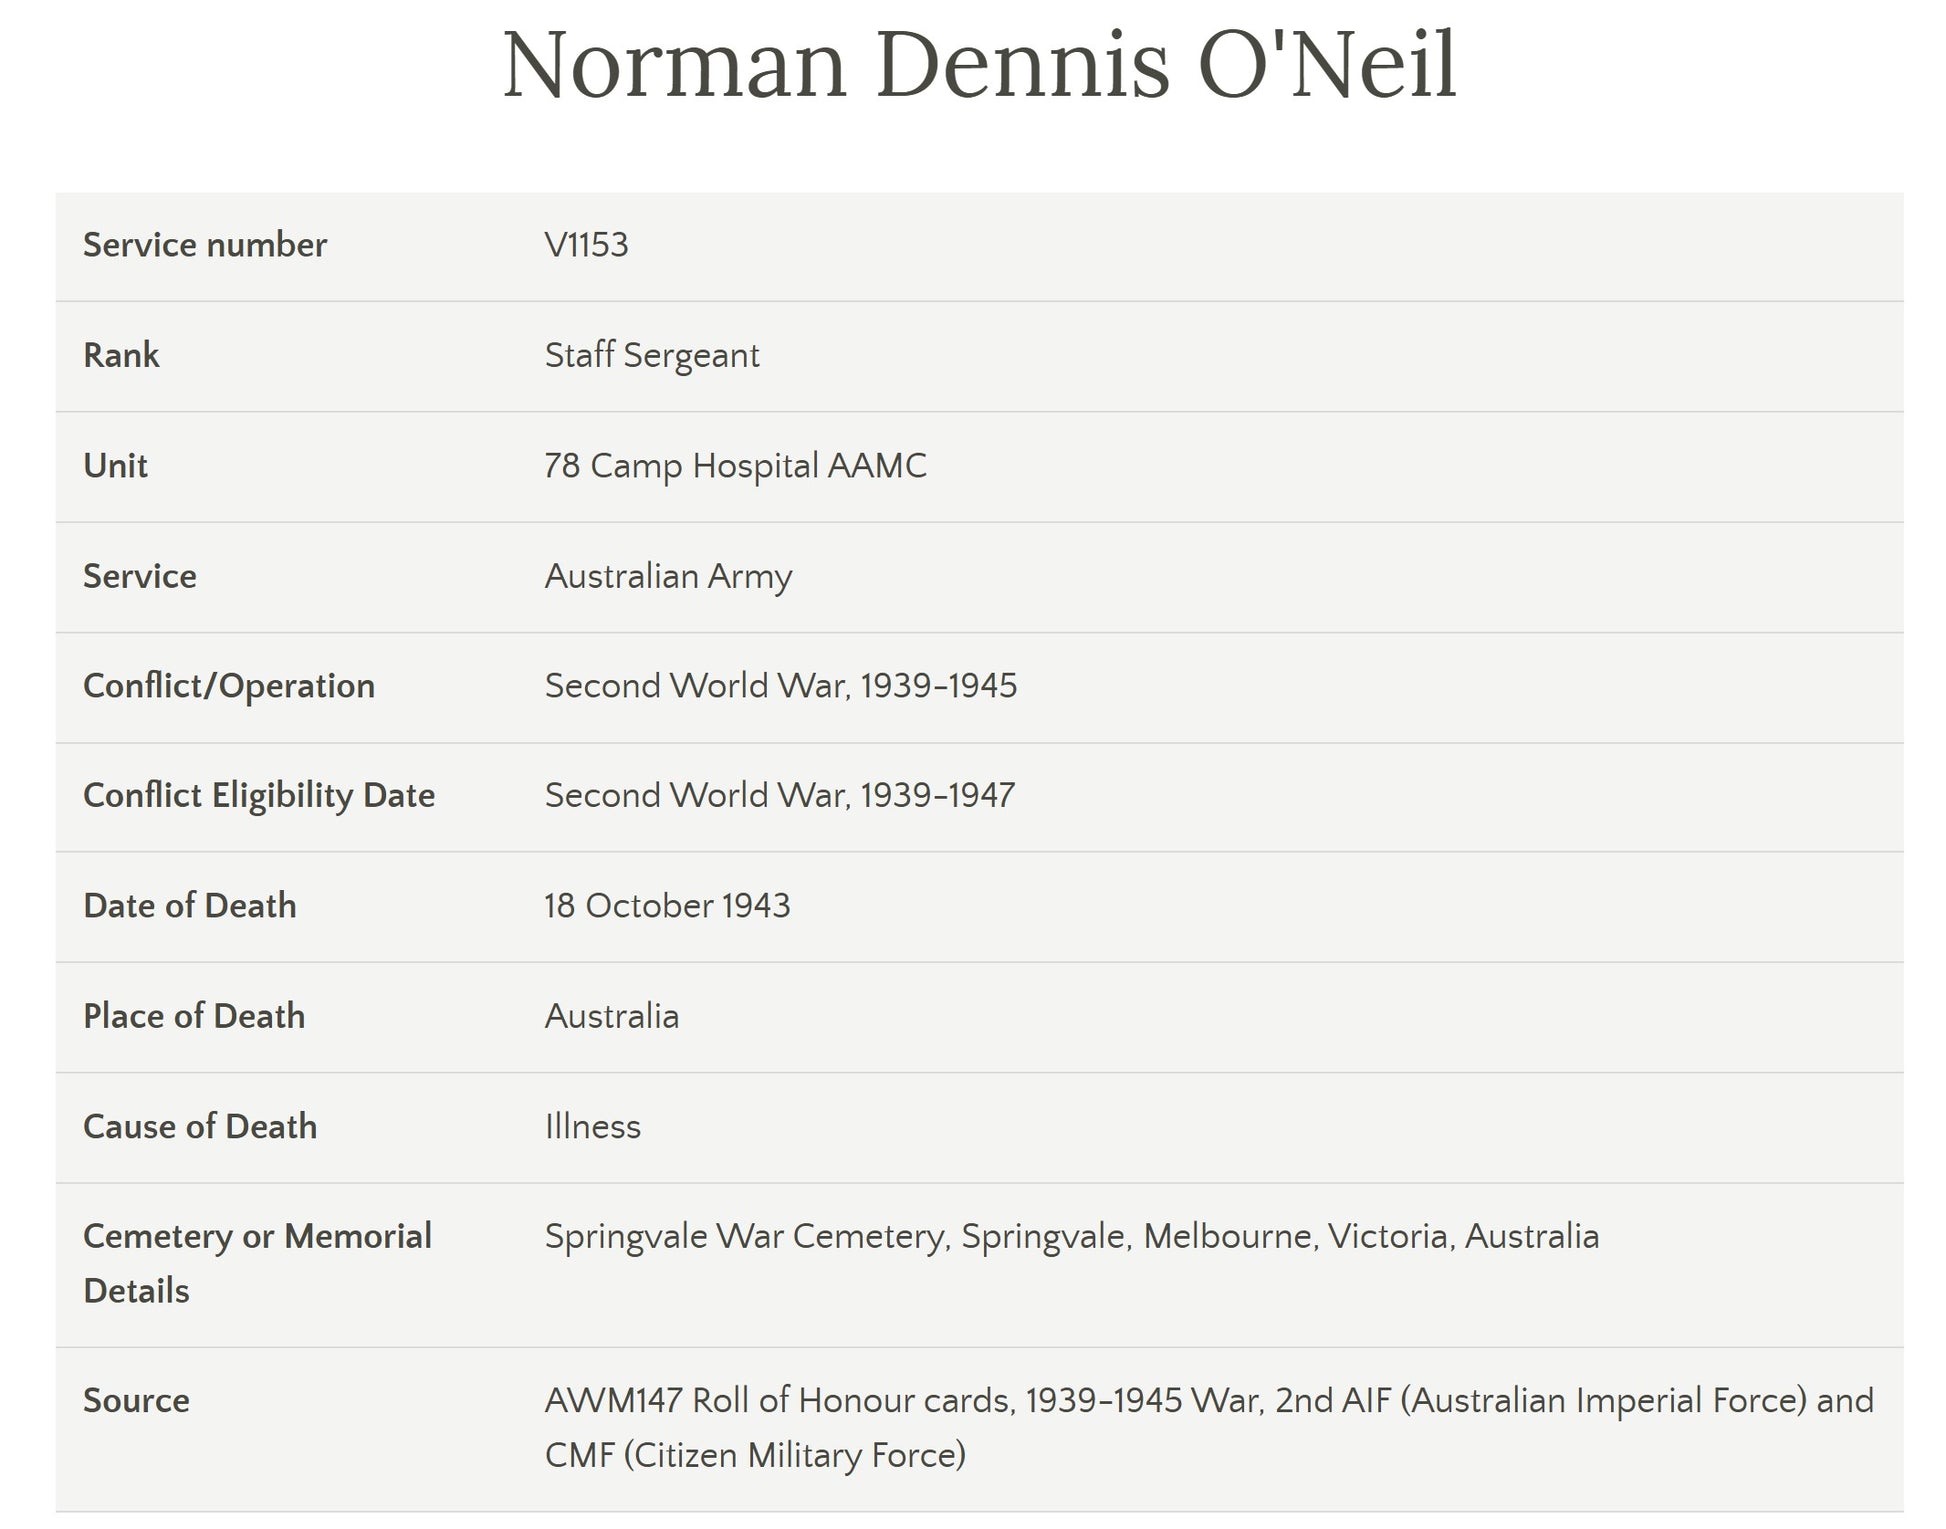Click the Place of Death label
This screenshot has width=1946, height=1529.
[x=194, y=1016]
